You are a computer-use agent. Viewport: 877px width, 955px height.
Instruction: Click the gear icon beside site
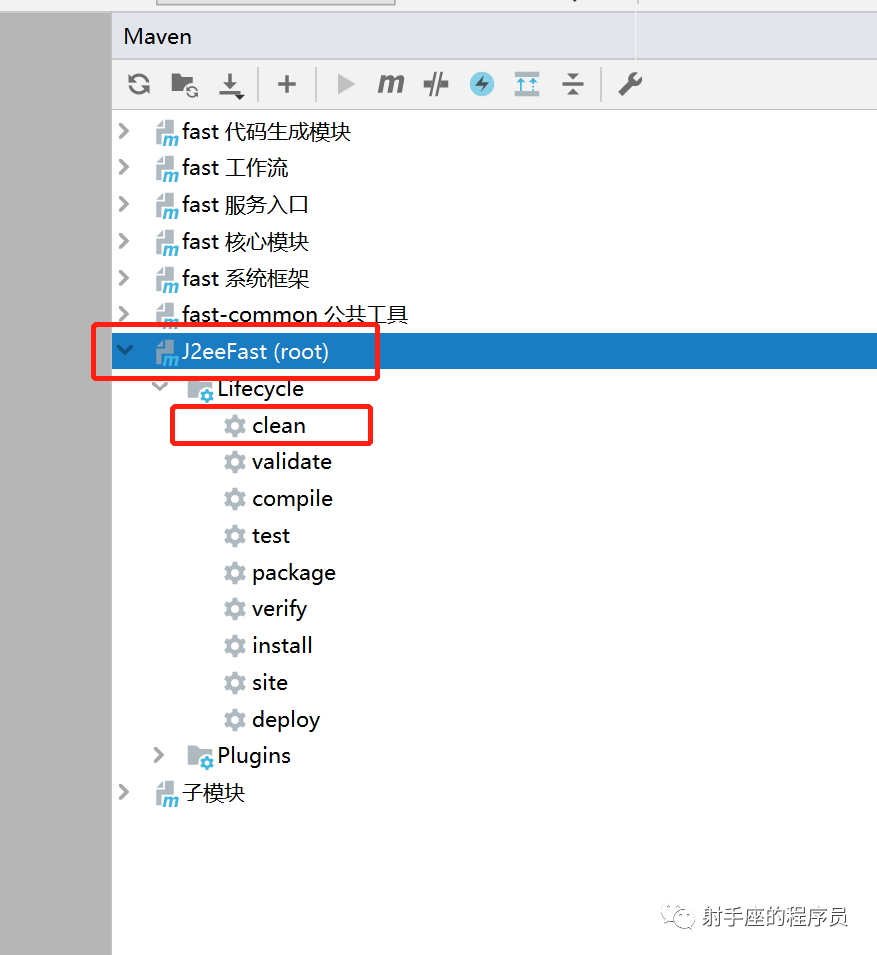[234, 683]
